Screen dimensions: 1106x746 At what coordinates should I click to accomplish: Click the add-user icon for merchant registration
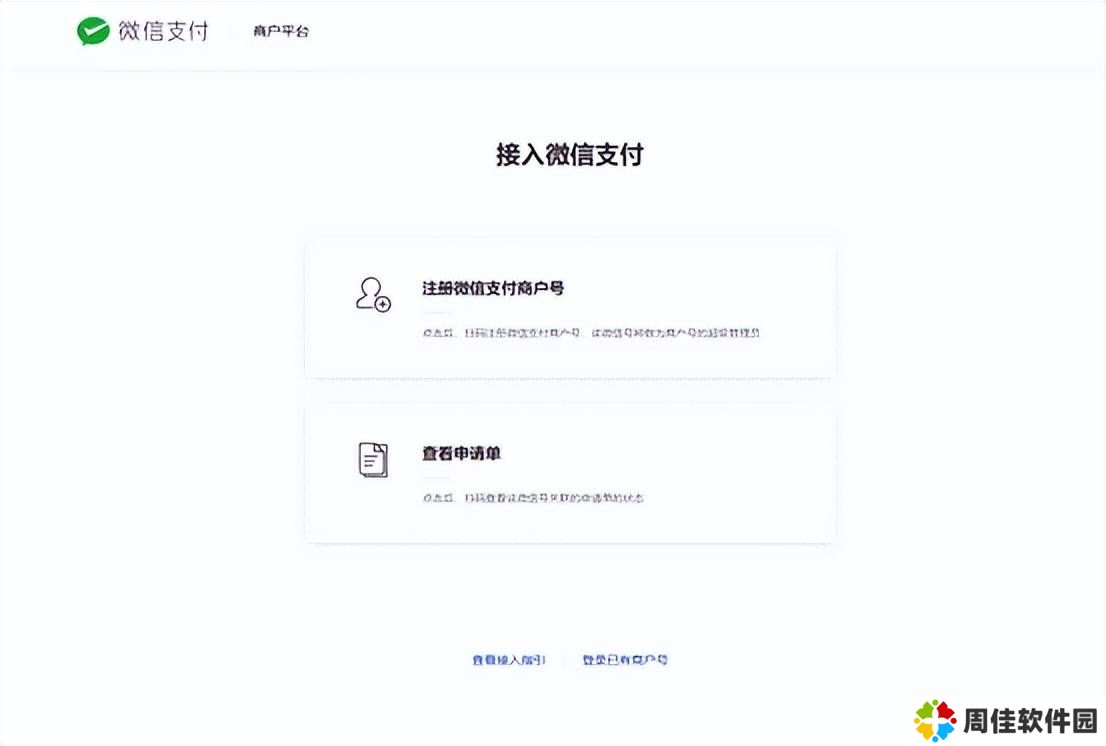pyautogui.click(x=373, y=295)
